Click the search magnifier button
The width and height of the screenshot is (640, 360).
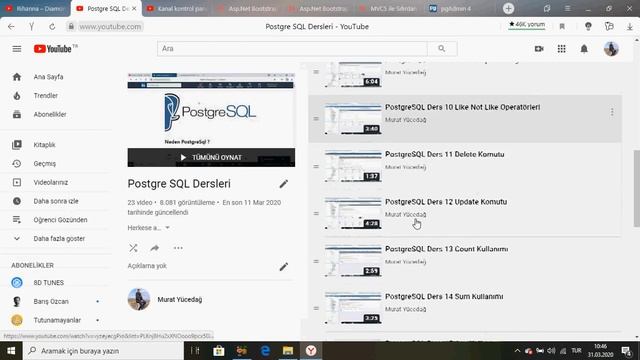pos(442,49)
